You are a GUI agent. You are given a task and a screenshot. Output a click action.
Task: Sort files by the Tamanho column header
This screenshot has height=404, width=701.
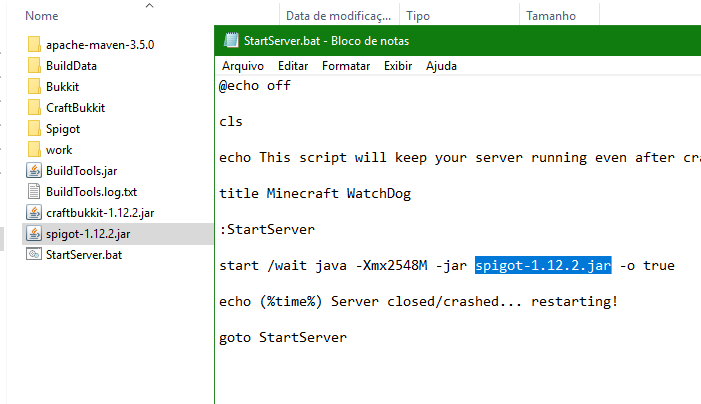coord(551,16)
